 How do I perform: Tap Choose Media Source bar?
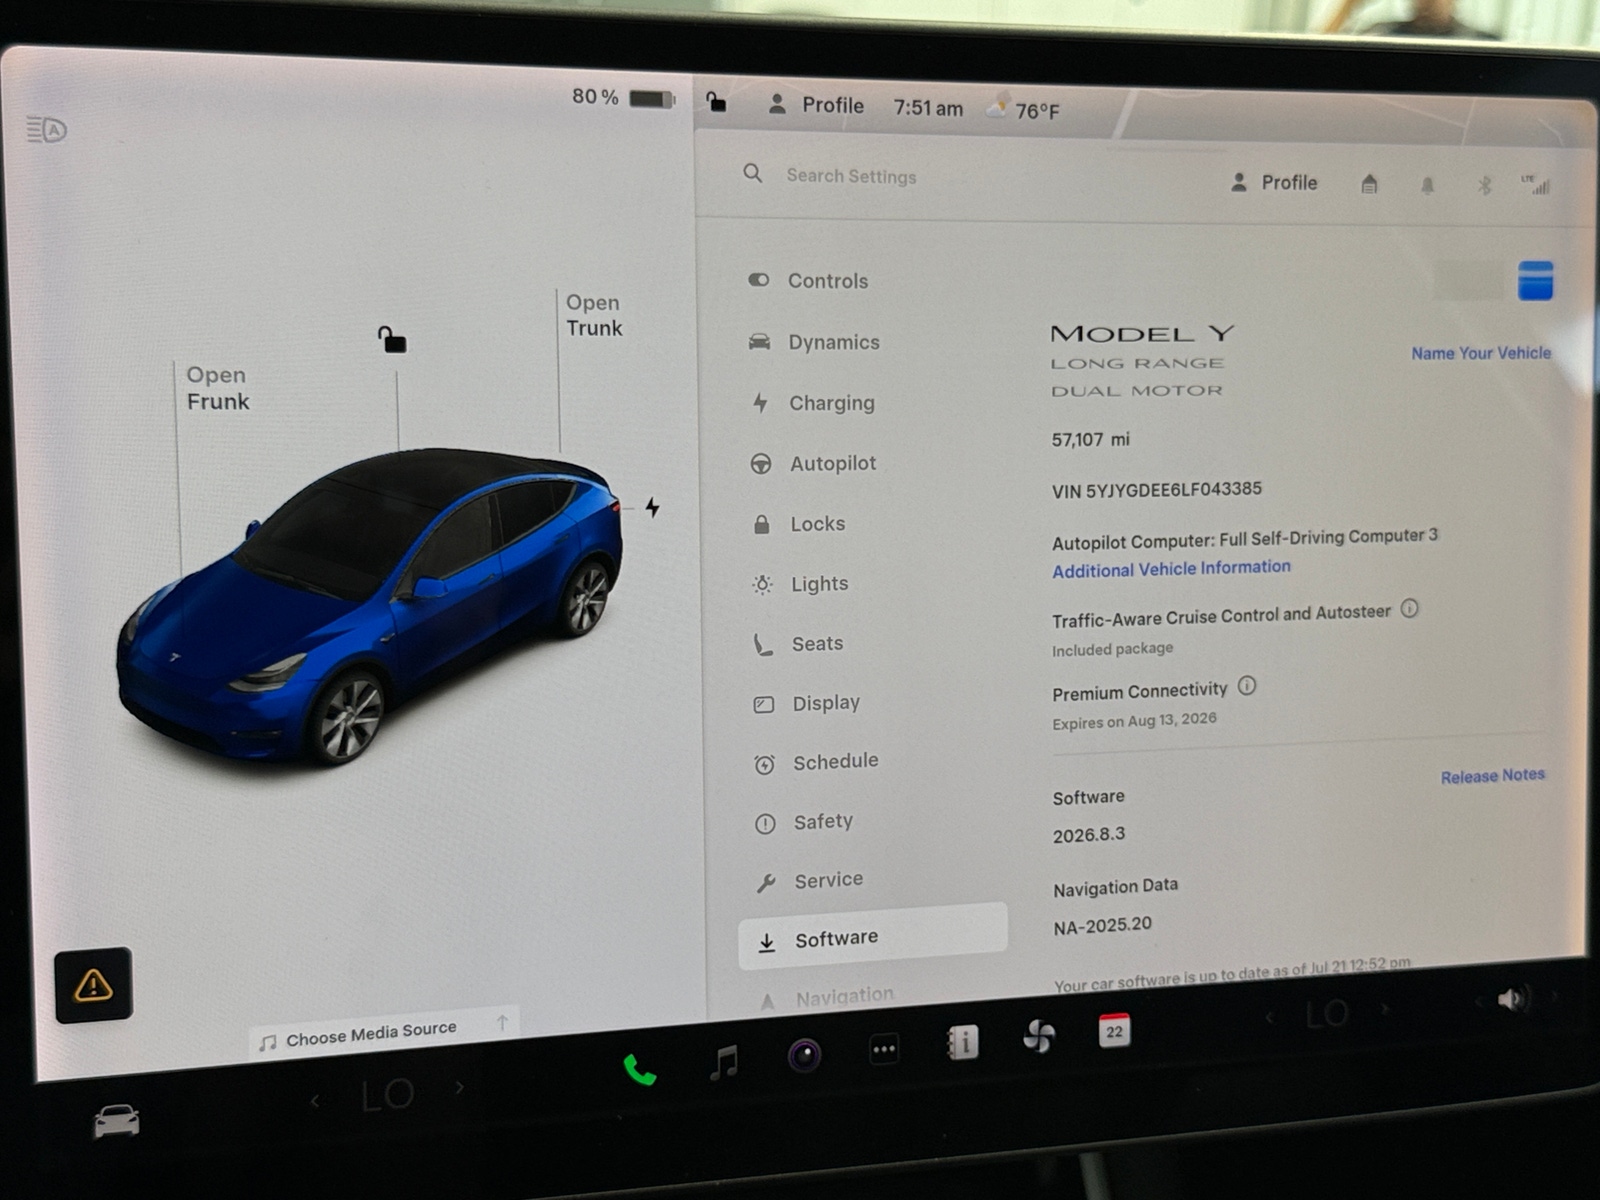[x=384, y=1032]
